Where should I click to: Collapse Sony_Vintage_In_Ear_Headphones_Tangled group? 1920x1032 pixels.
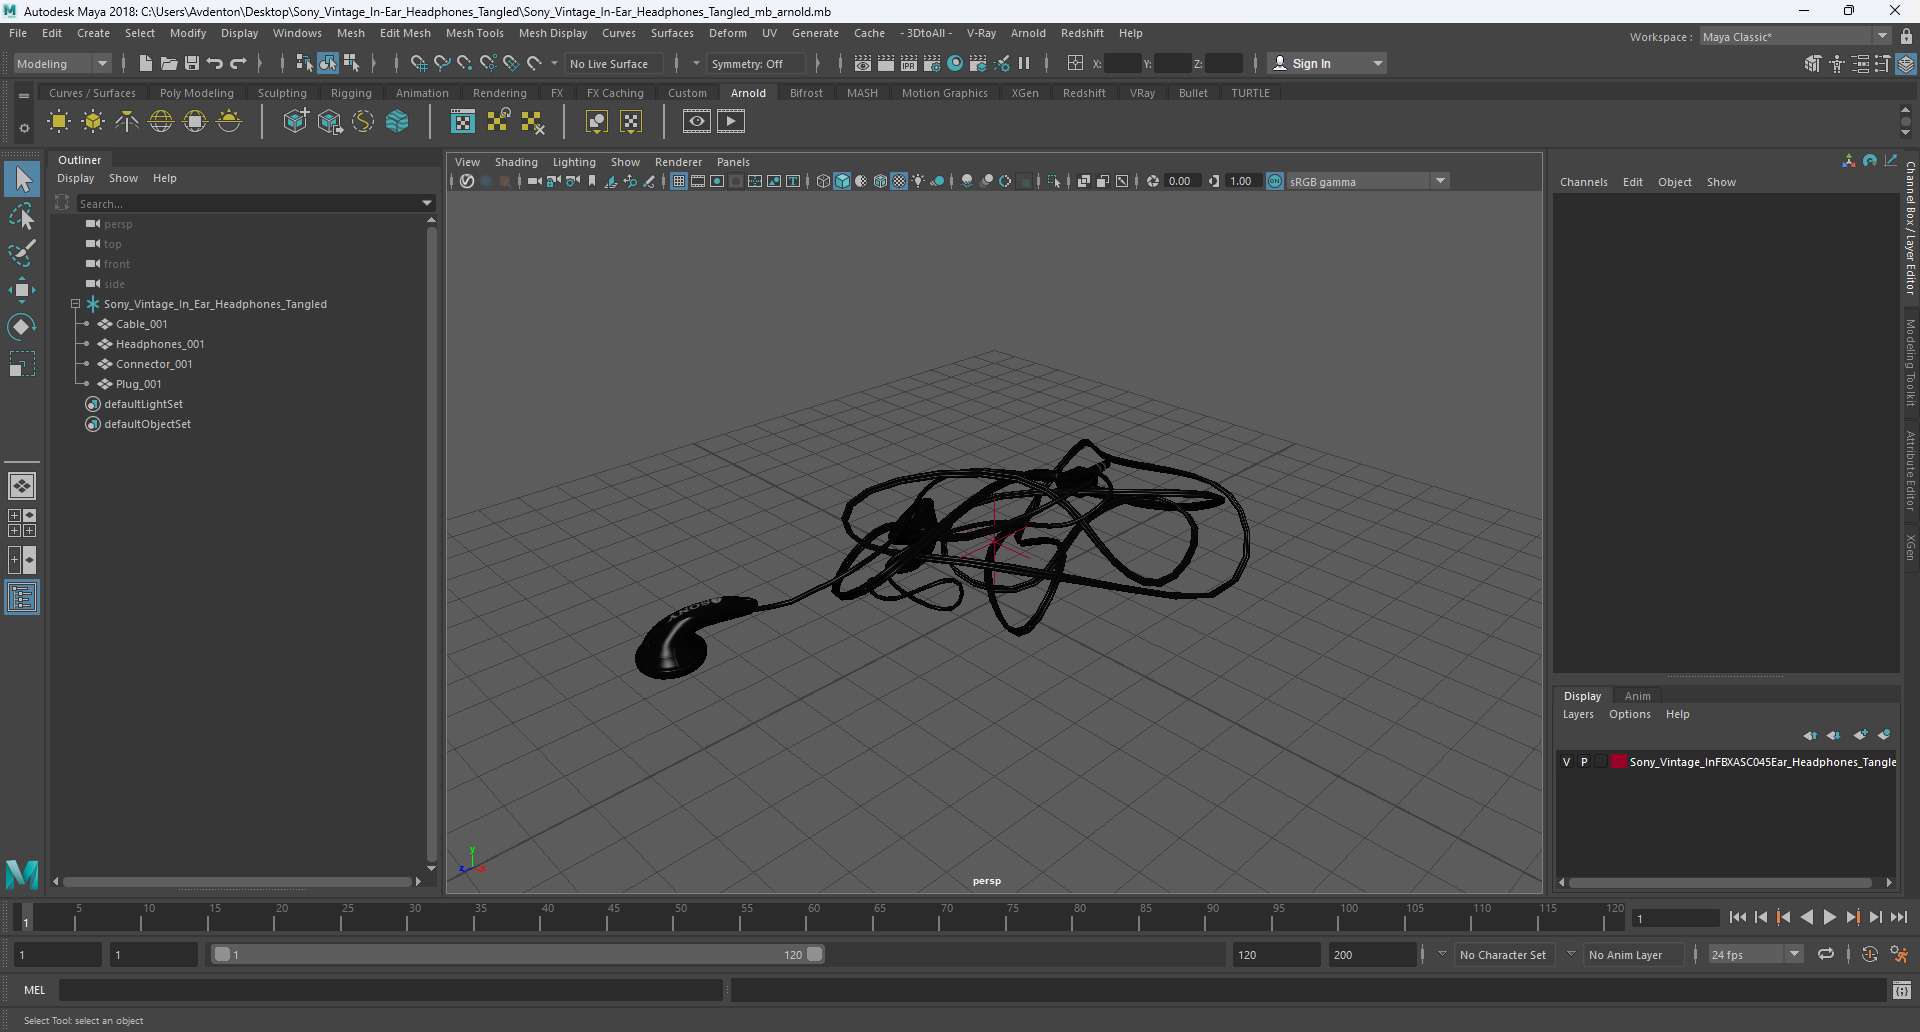[x=75, y=304]
